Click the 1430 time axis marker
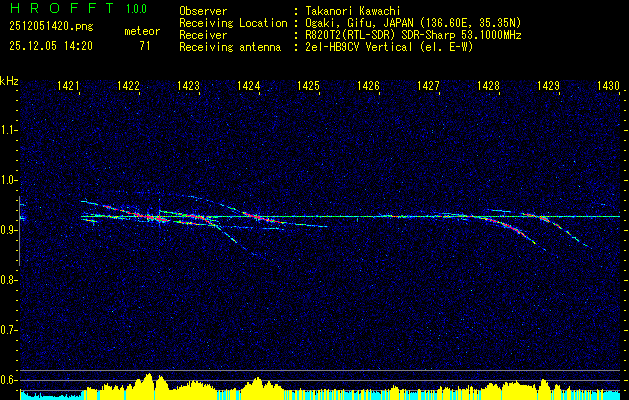 [609, 85]
